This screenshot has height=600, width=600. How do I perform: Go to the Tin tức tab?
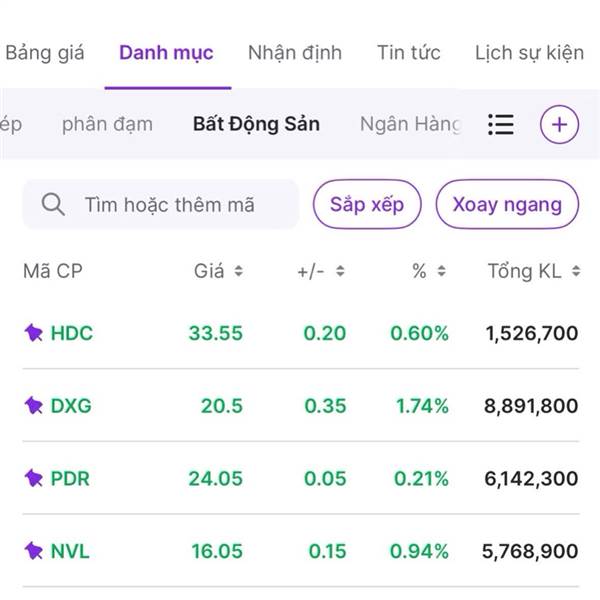[x=409, y=52]
